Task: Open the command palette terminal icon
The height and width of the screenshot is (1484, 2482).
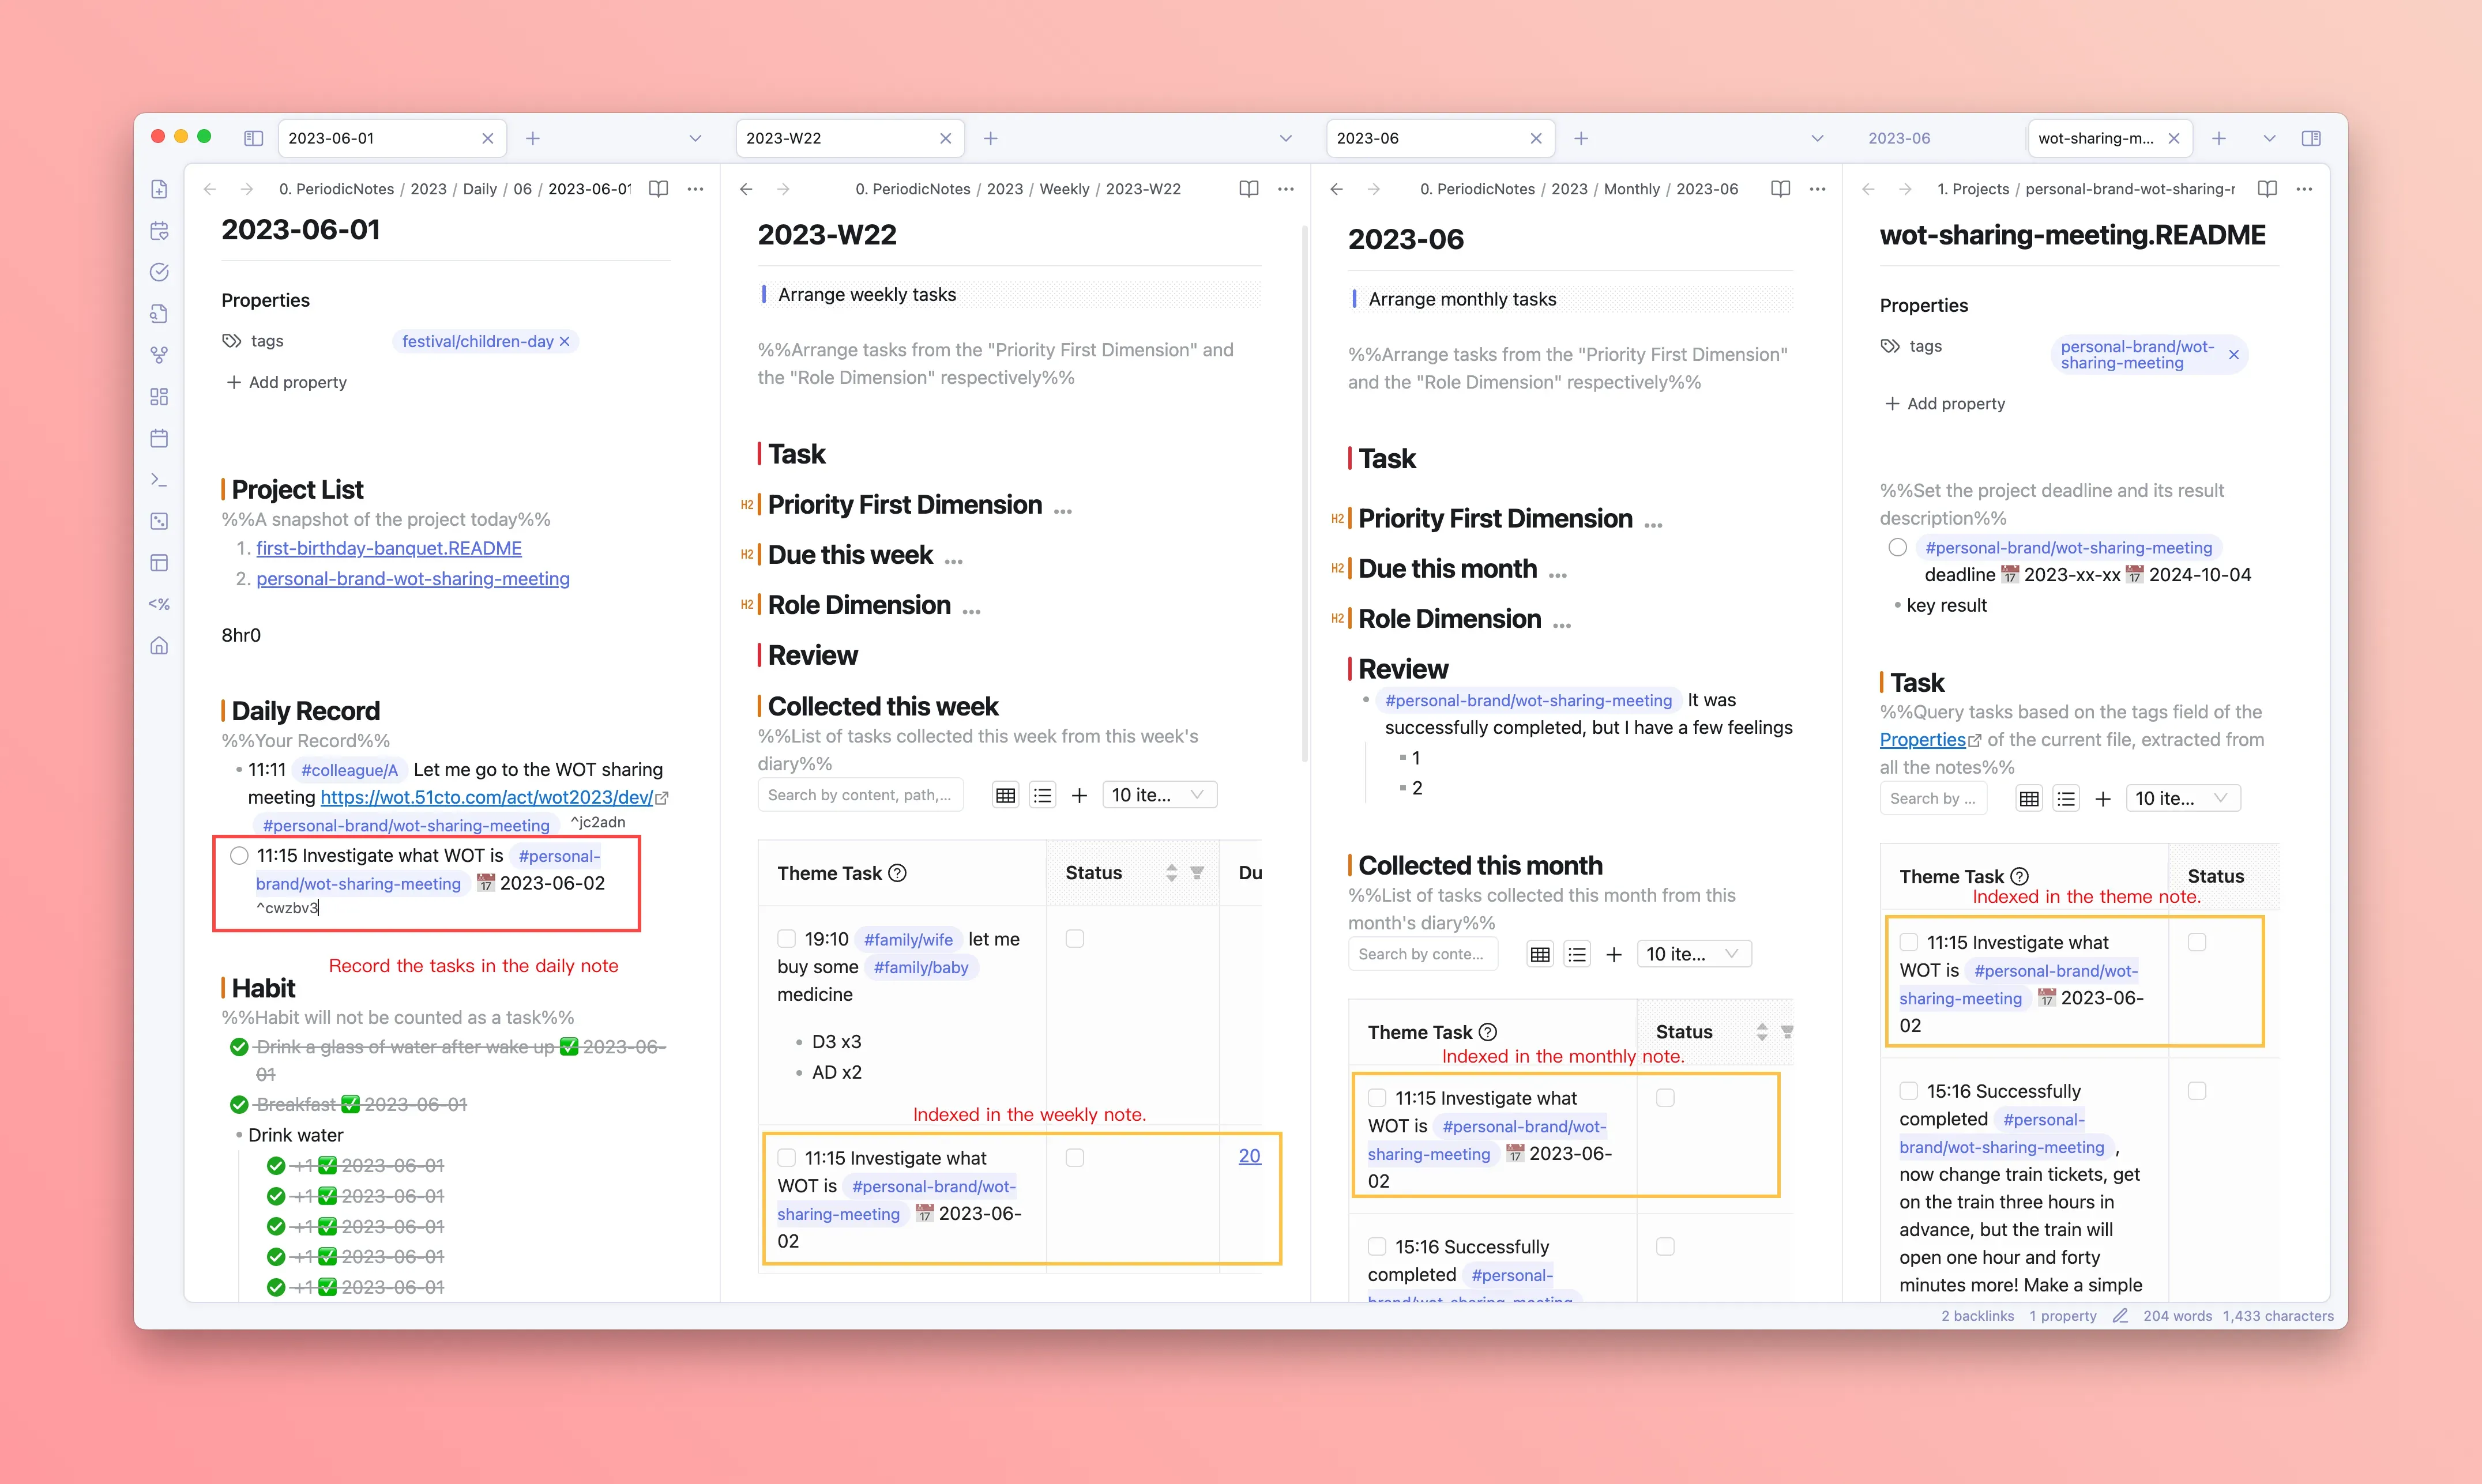Action: pyautogui.click(x=159, y=480)
